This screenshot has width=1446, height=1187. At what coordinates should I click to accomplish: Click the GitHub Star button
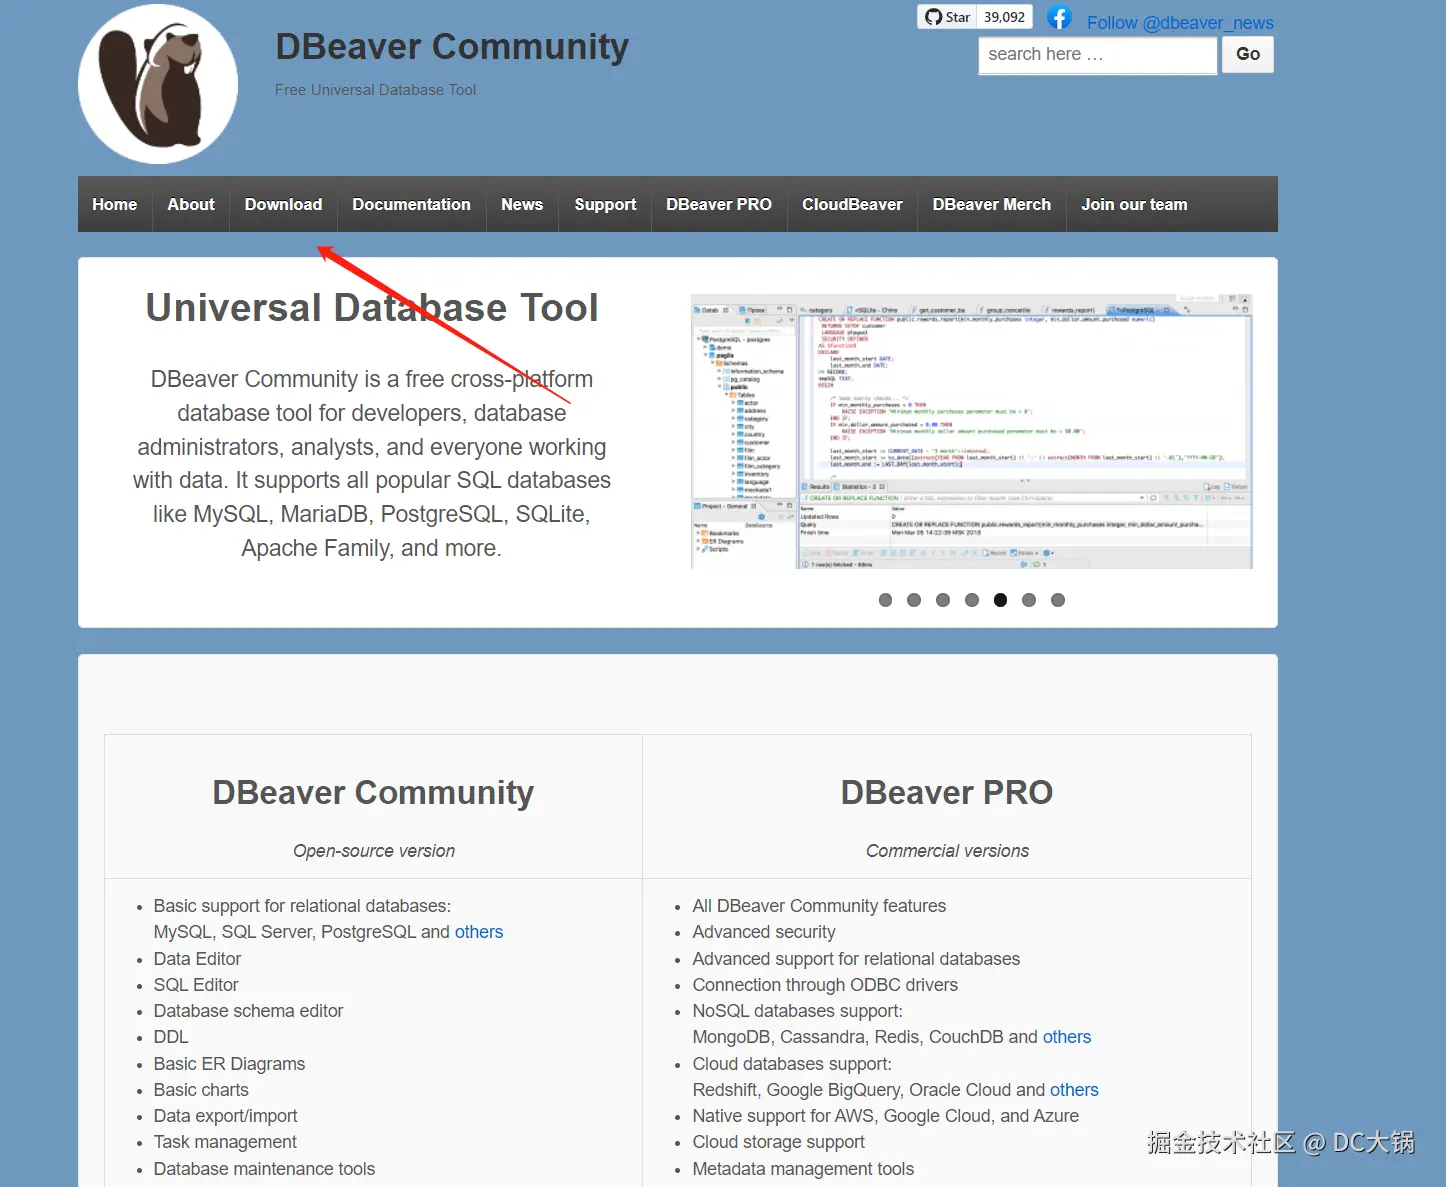pos(947,17)
